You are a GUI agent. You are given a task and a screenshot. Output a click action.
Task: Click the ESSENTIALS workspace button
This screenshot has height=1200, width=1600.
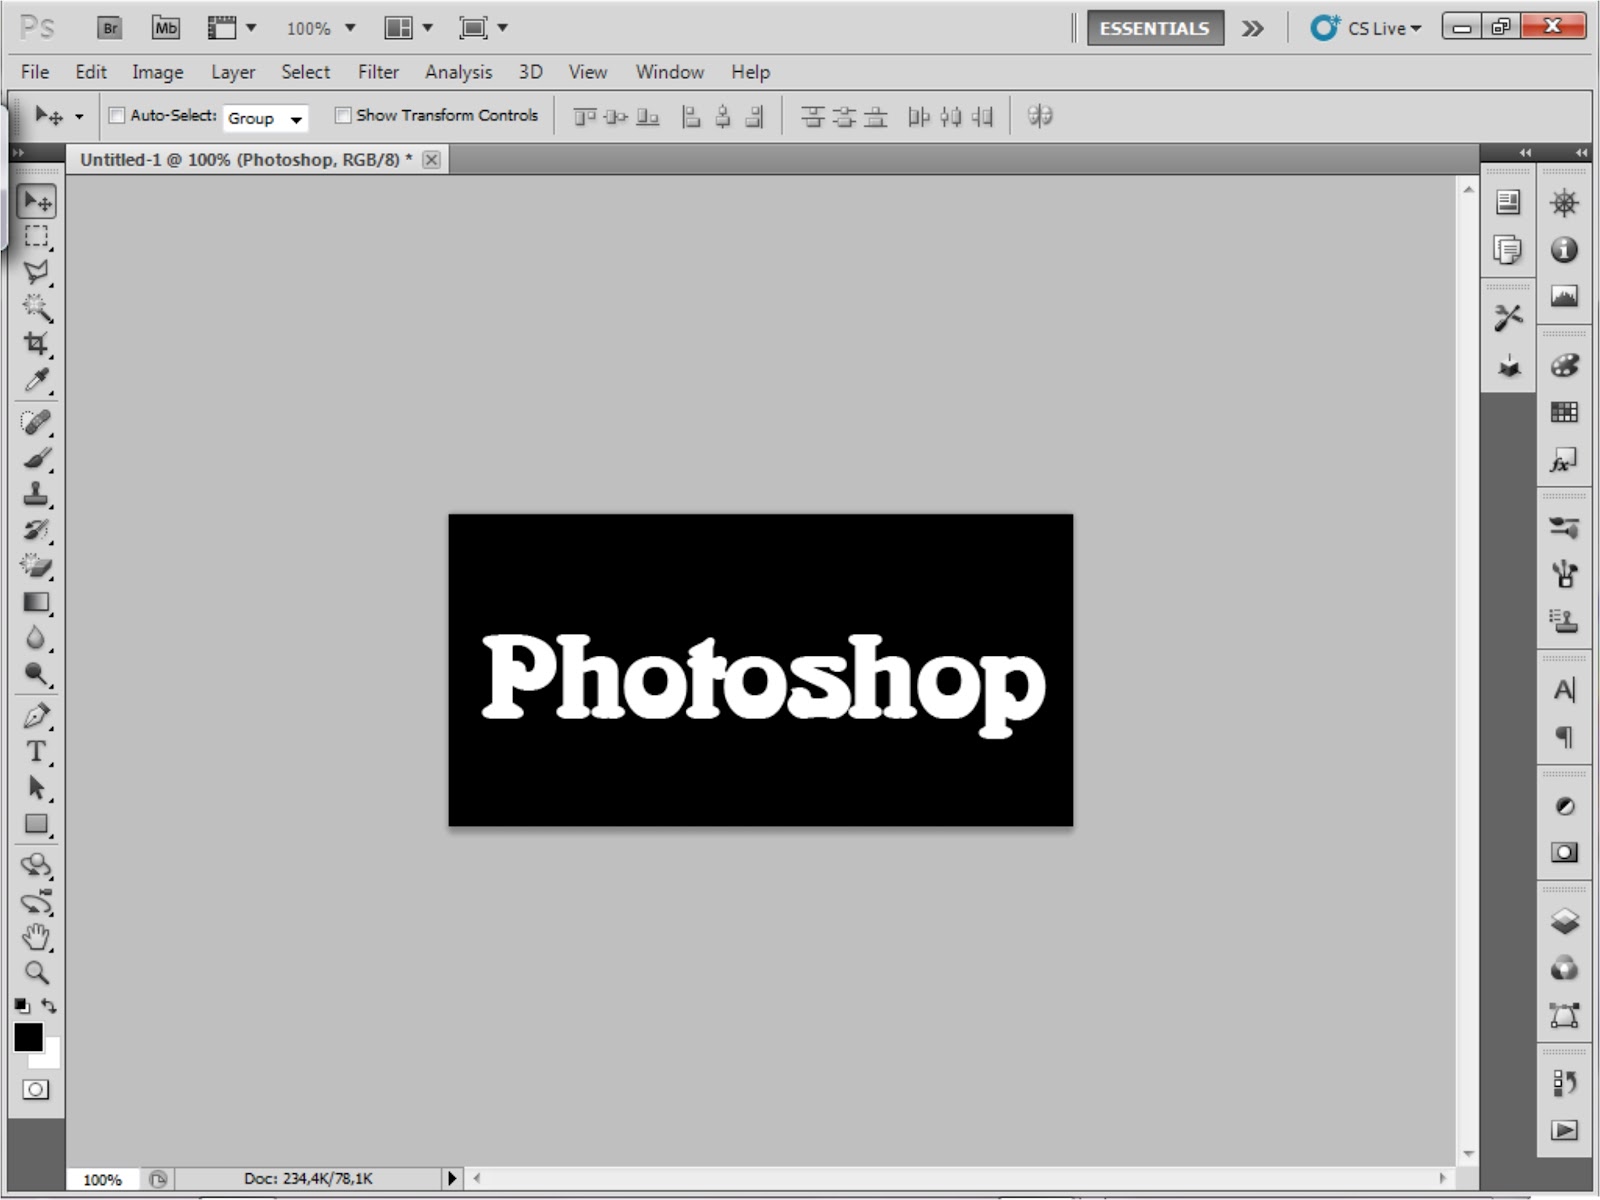click(x=1155, y=28)
